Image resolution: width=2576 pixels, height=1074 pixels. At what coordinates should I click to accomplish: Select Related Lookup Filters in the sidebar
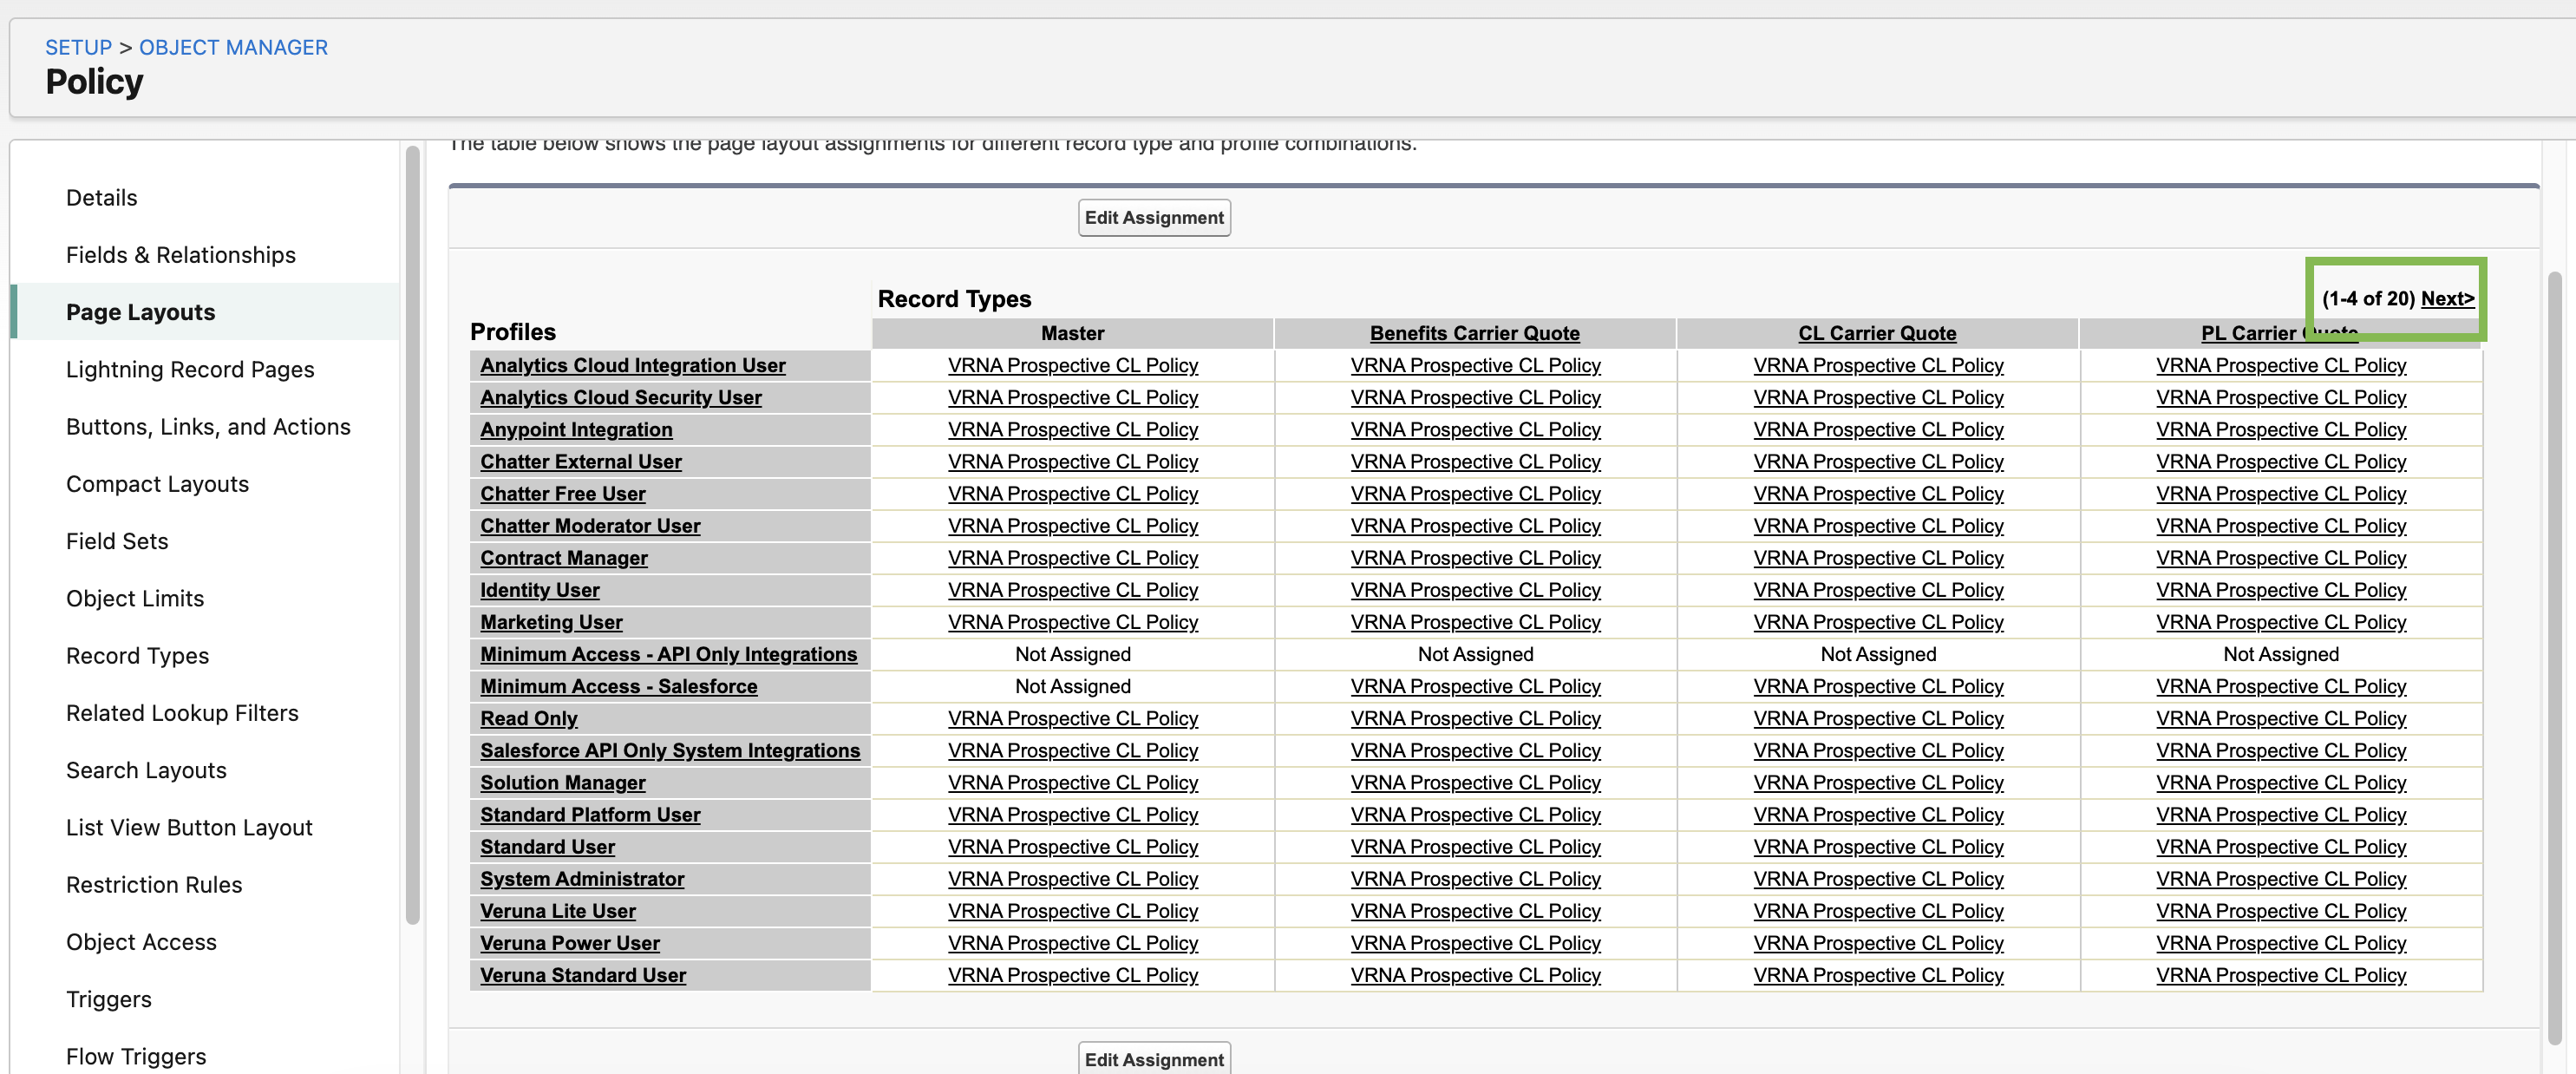point(182,712)
